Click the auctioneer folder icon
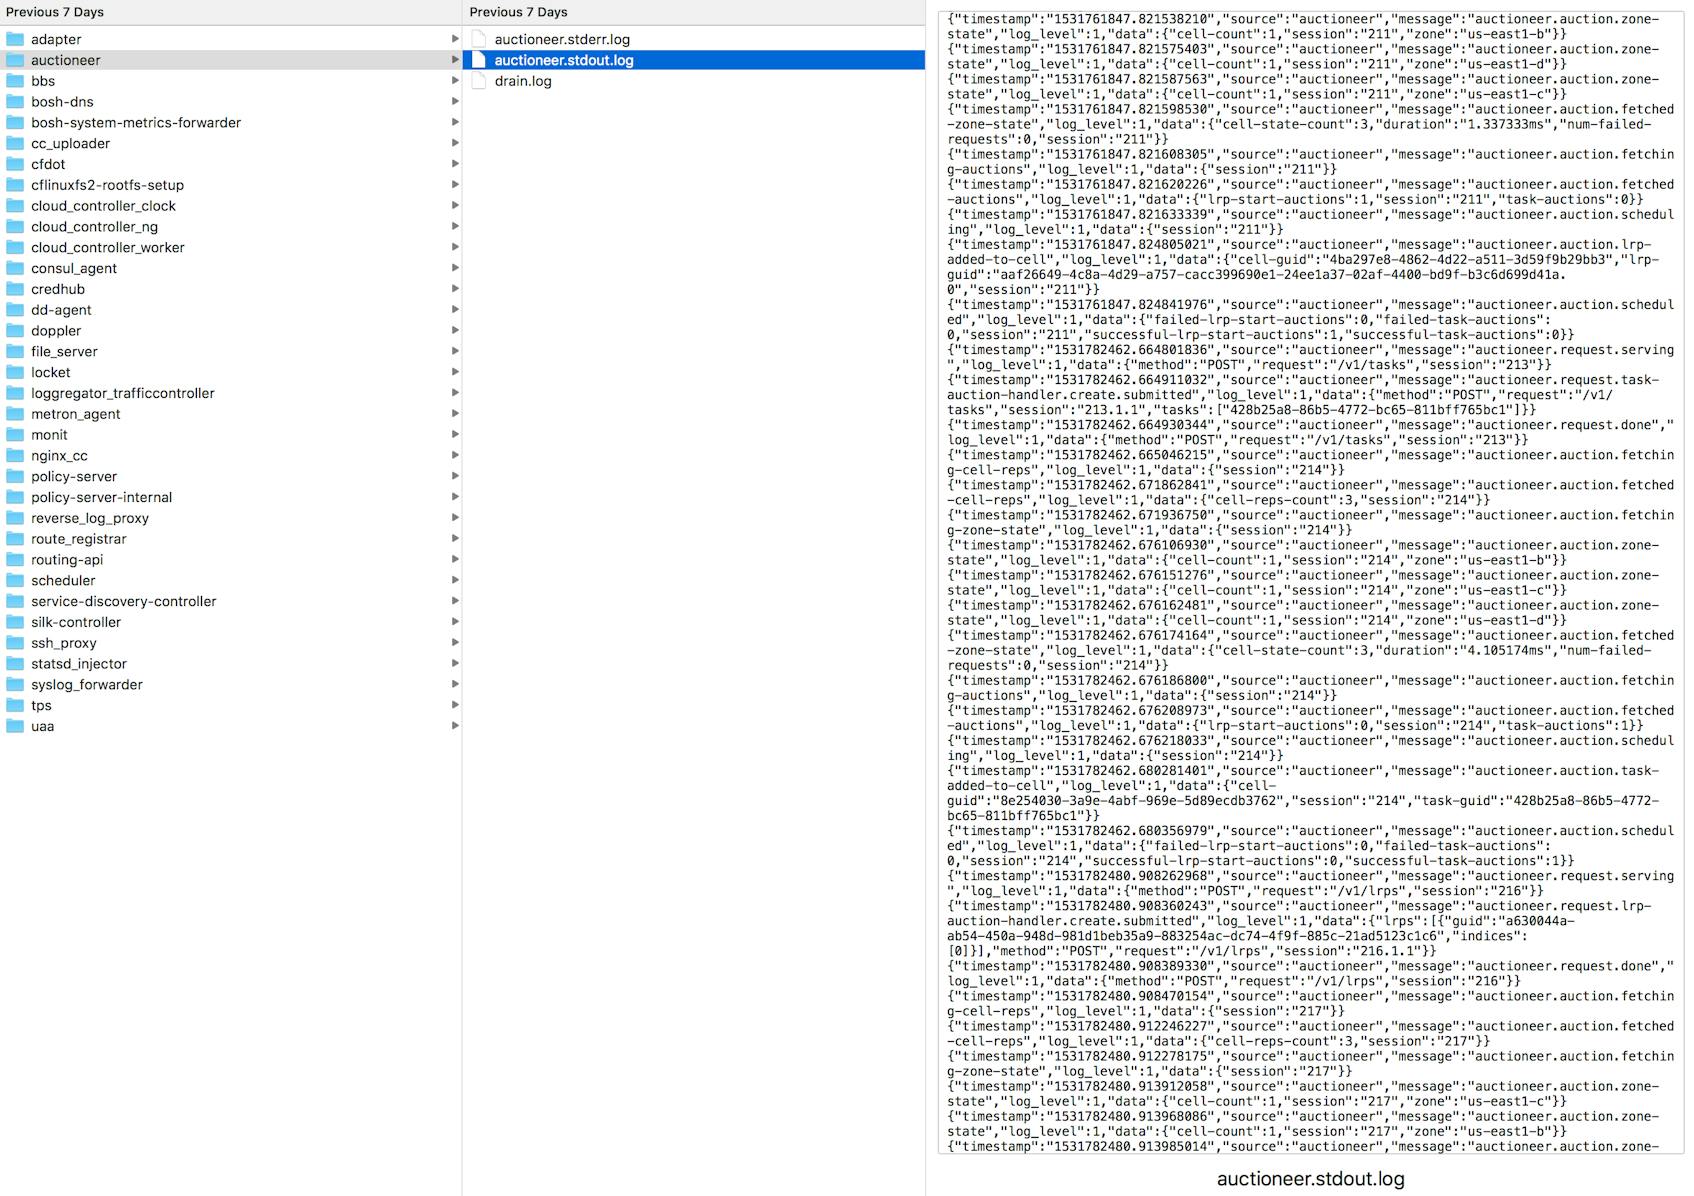Image resolution: width=1694 pixels, height=1196 pixels. (x=14, y=60)
